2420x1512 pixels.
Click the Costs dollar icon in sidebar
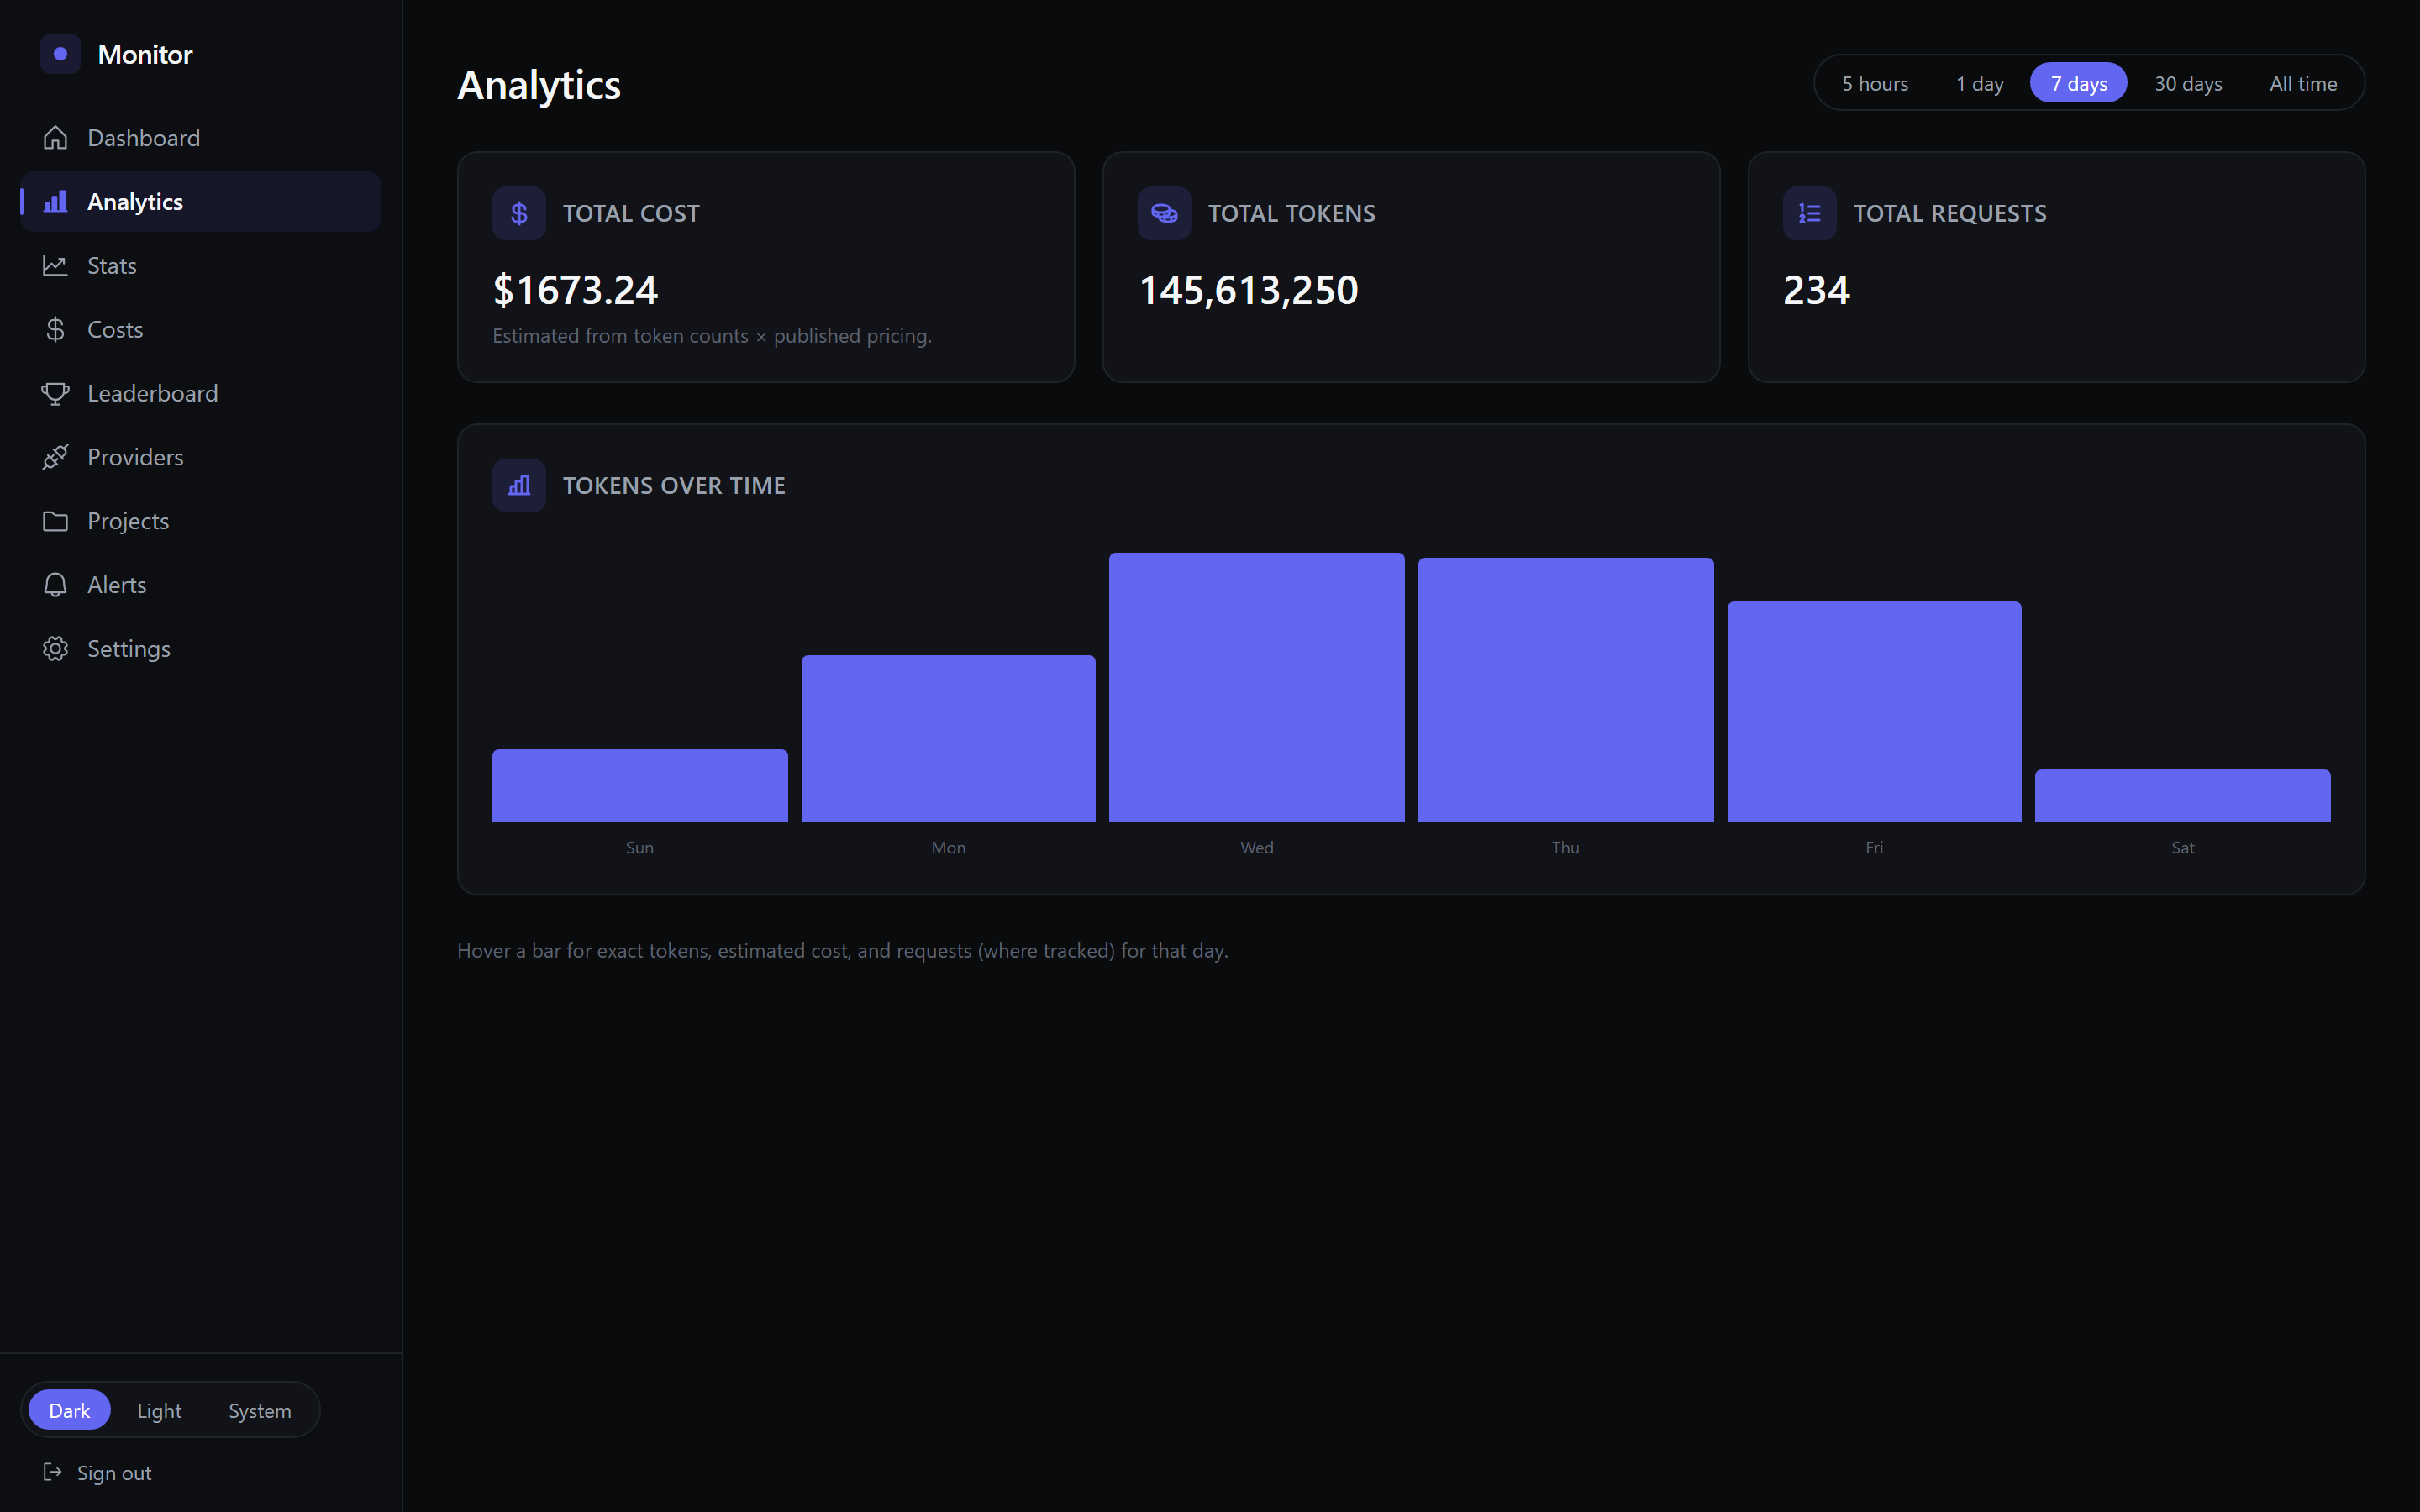[x=55, y=330]
